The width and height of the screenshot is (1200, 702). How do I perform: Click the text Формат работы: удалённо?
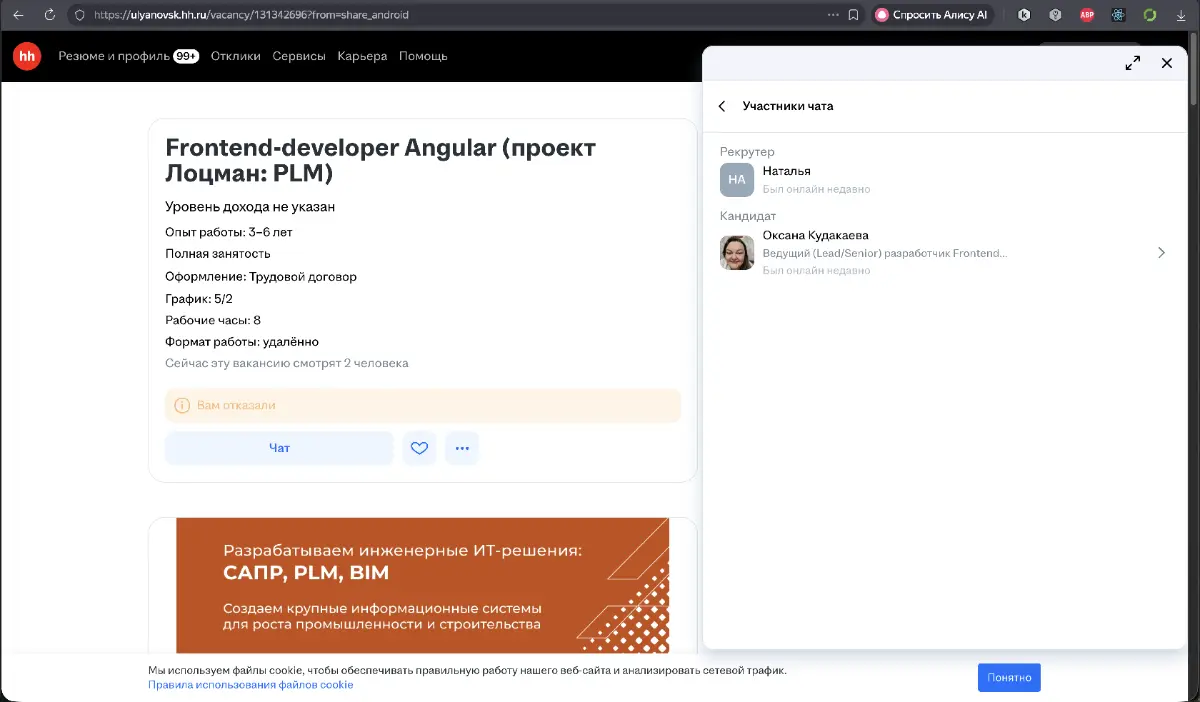(242, 341)
